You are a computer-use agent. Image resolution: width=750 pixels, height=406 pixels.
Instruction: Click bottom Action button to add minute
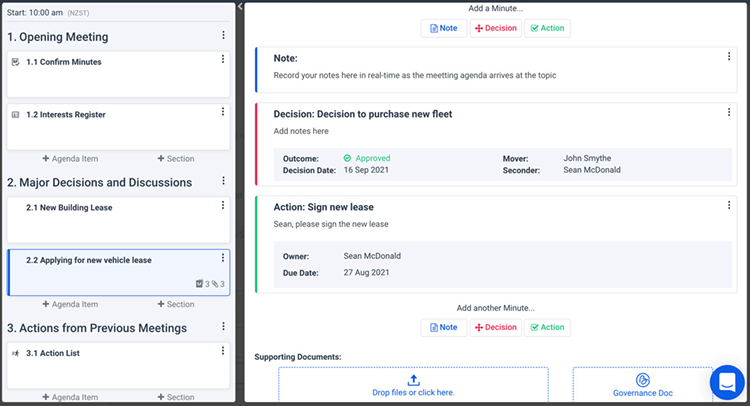(547, 327)
